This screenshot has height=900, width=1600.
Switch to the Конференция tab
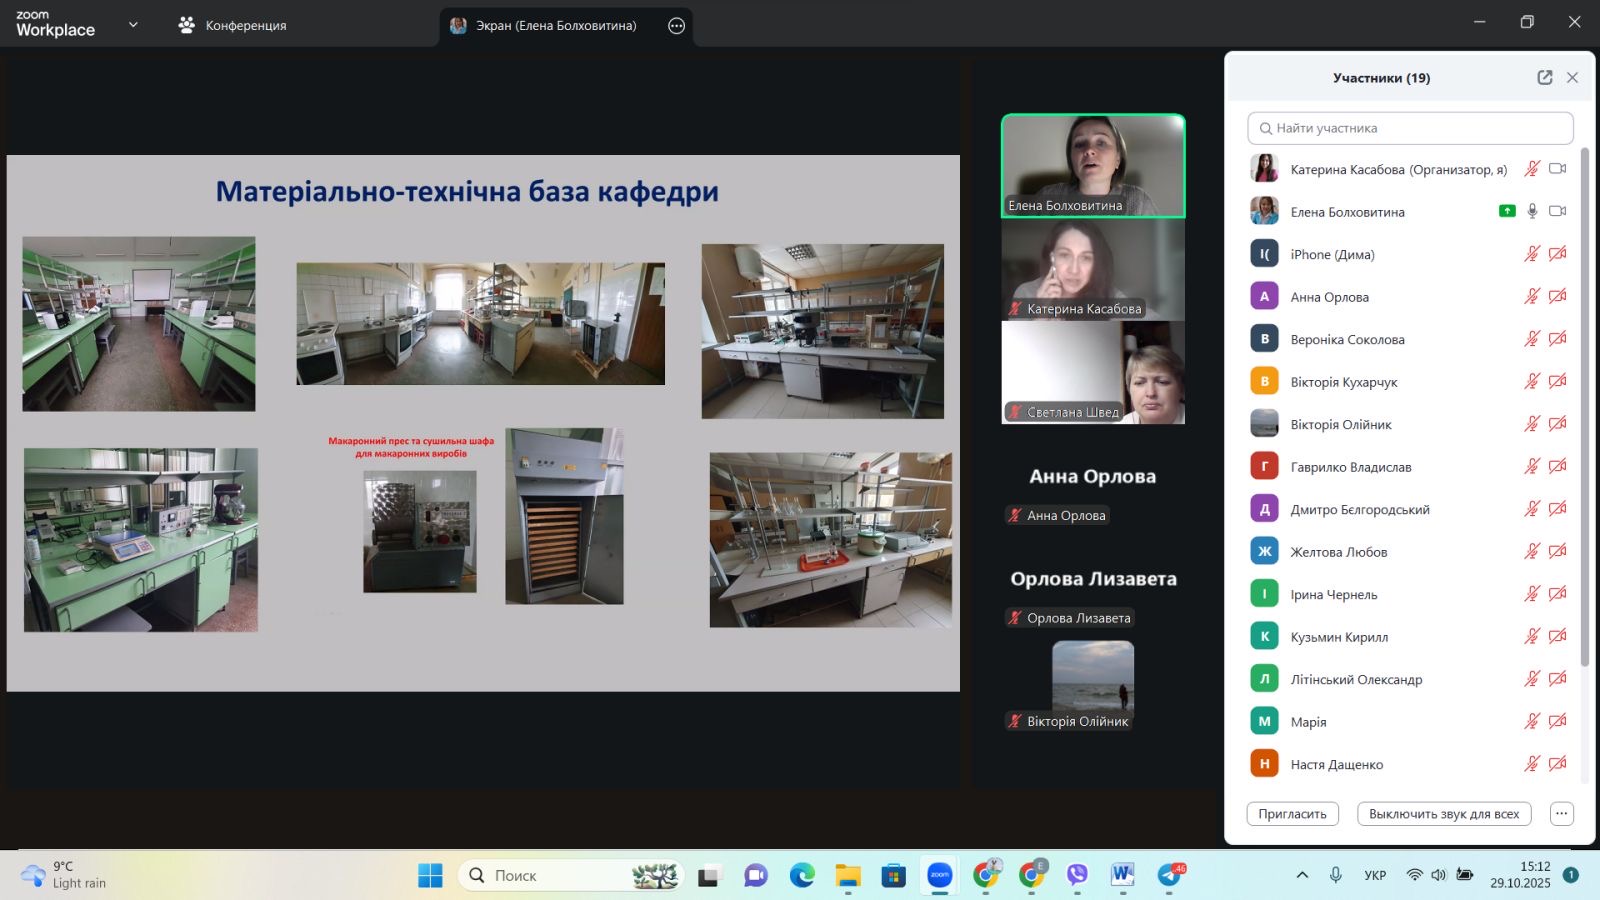232,26
